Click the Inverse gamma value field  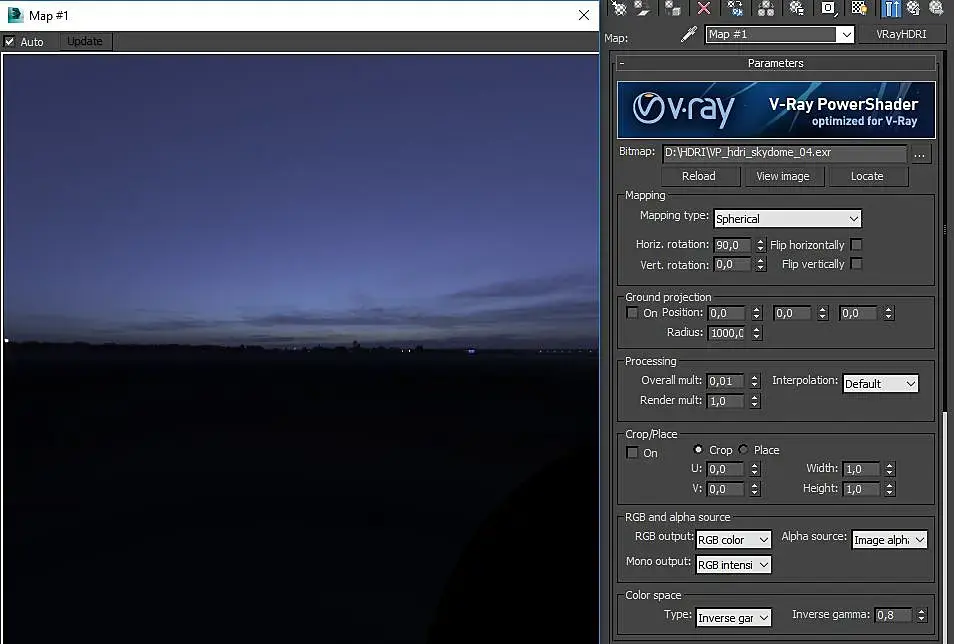[x=893, y=615]
